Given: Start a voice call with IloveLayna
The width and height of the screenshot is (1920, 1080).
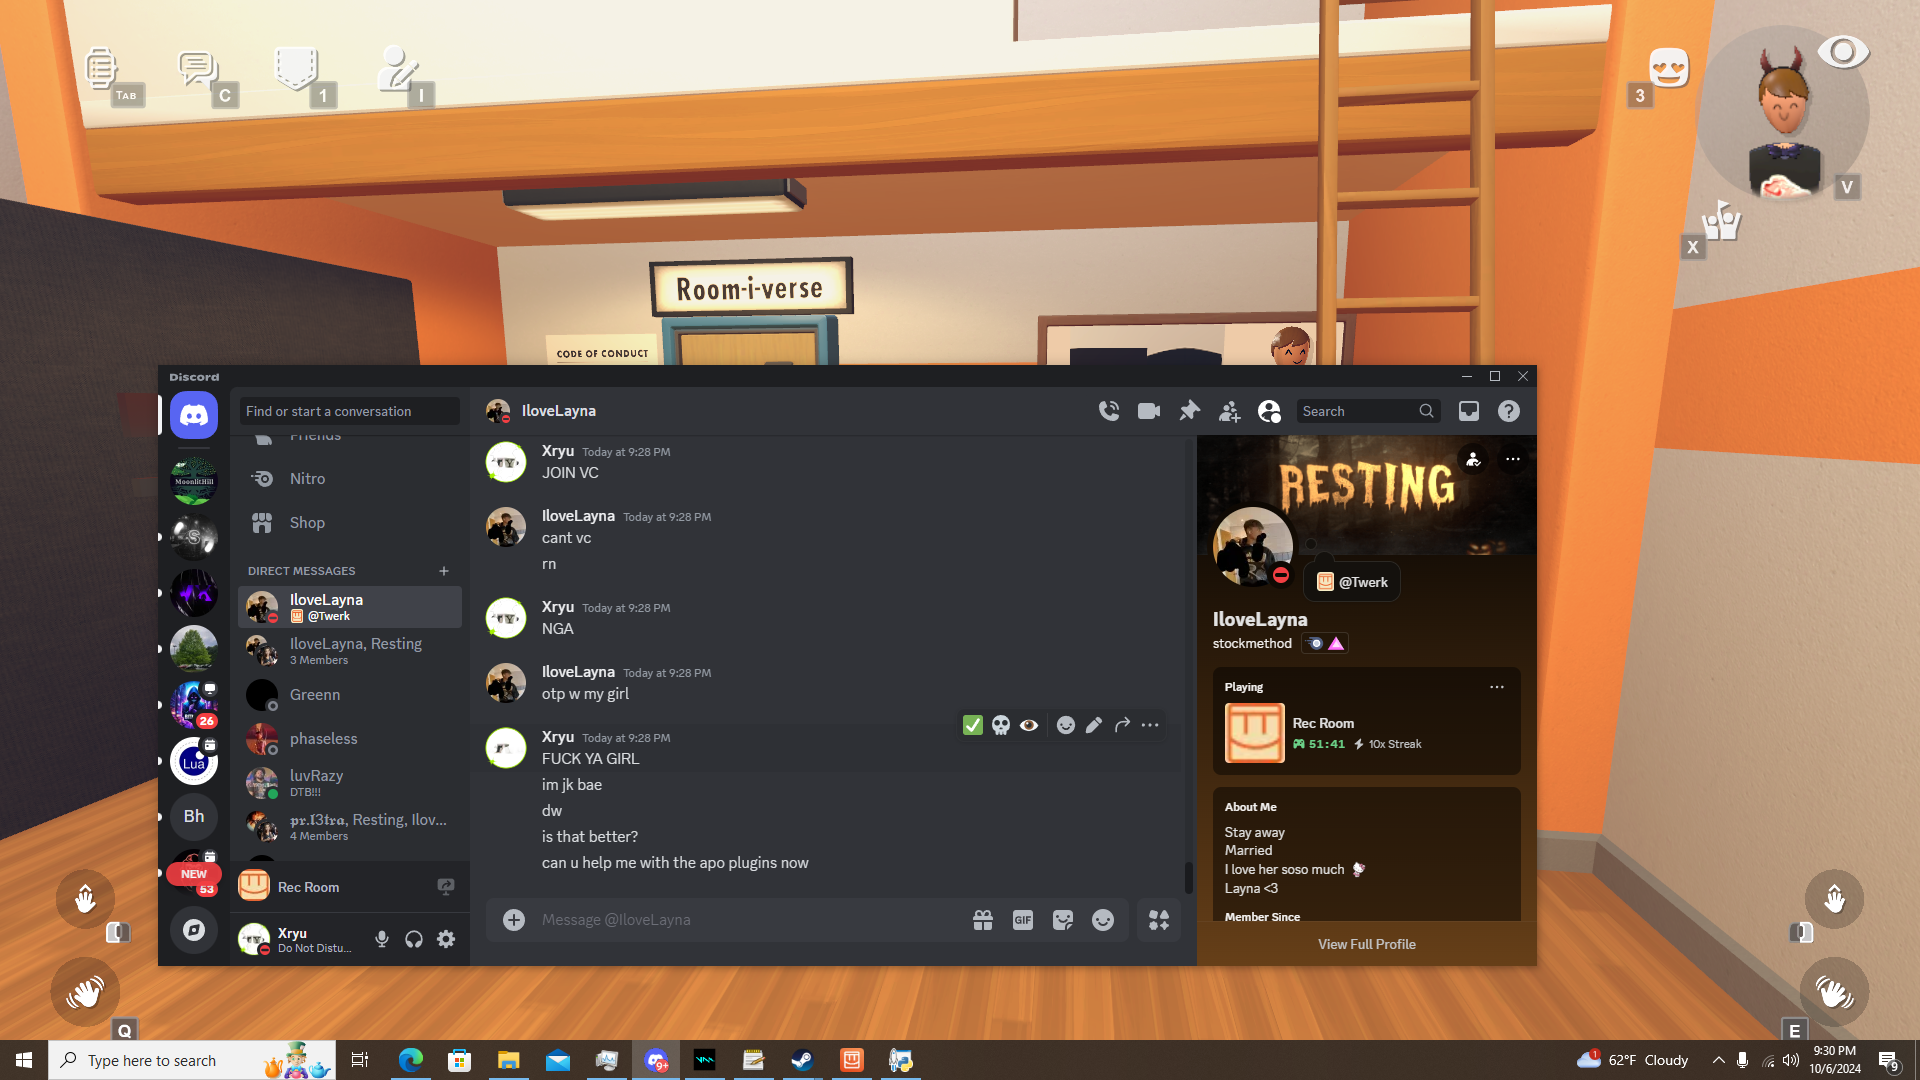Looking at the screenshot, I should point(1109,411).
